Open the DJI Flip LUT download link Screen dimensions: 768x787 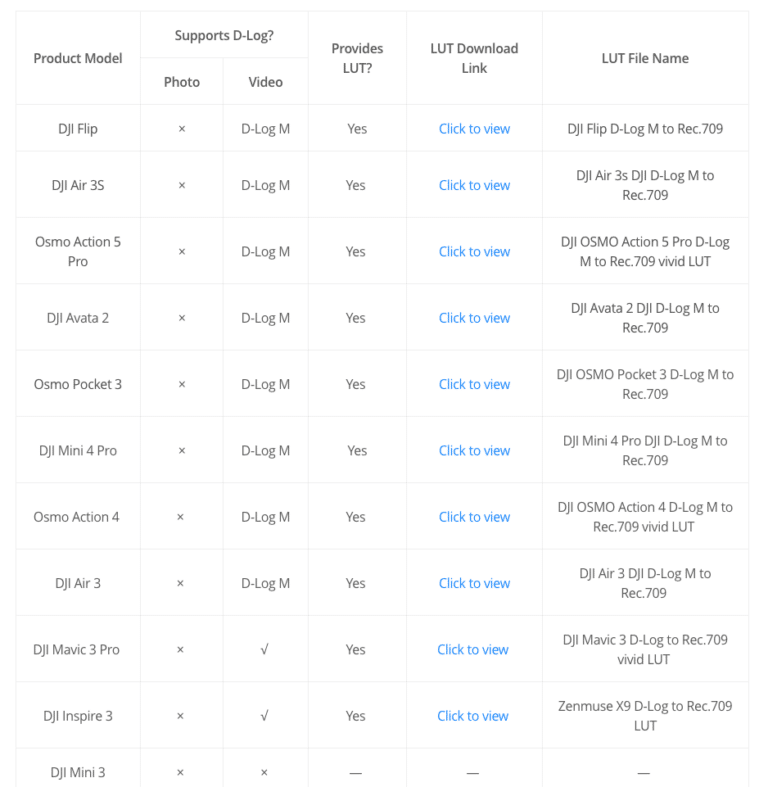coord(474,129)
